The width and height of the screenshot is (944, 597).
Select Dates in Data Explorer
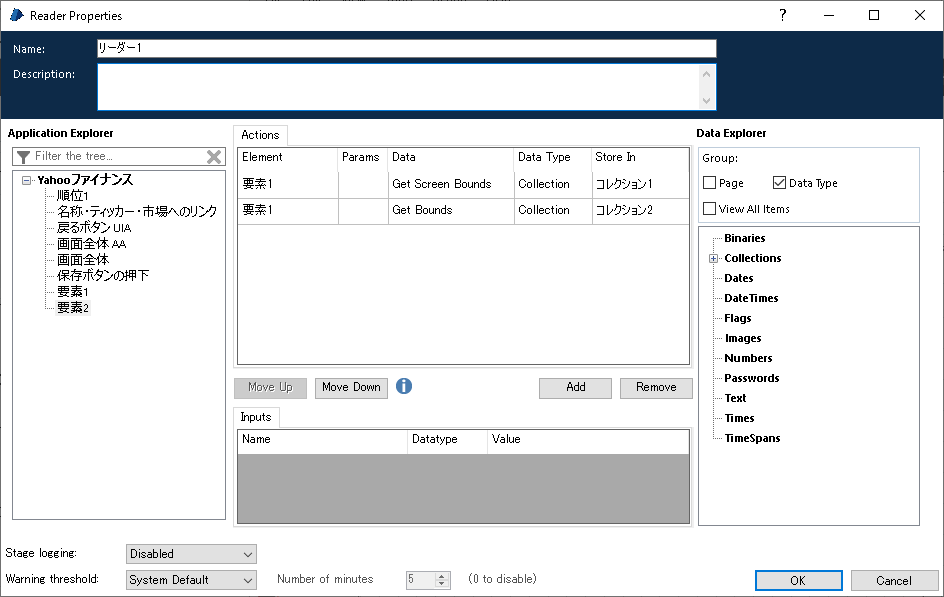pyautogui.click(x=739, y=278)
